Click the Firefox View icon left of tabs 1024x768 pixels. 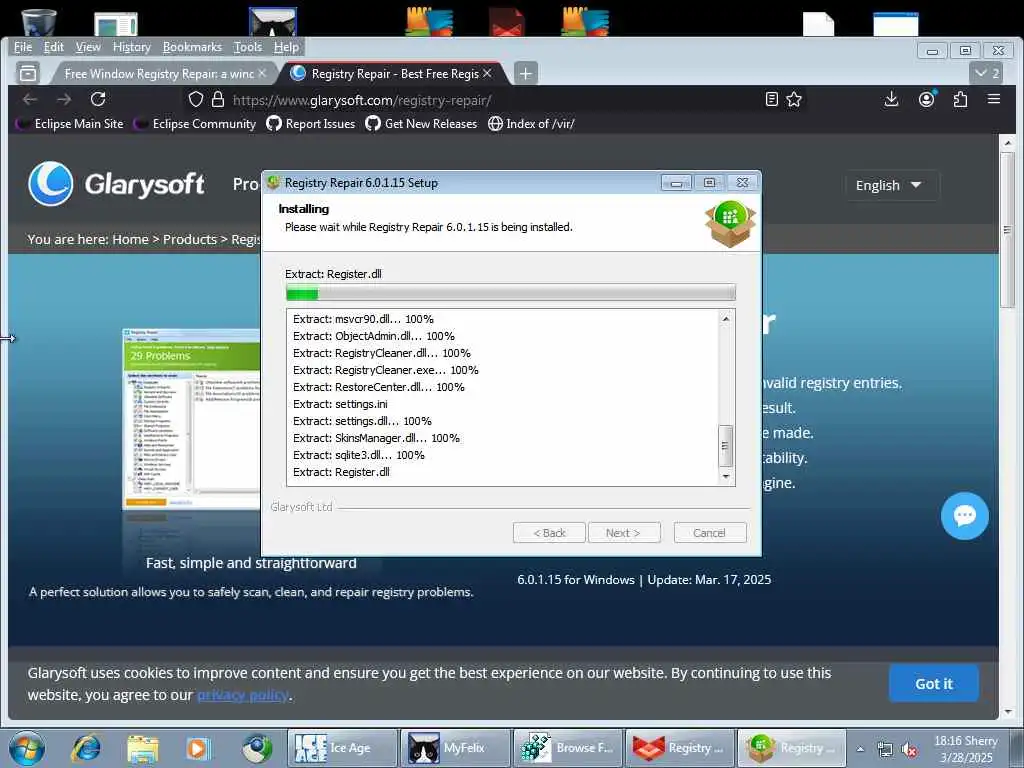click(x=28, y=73)
